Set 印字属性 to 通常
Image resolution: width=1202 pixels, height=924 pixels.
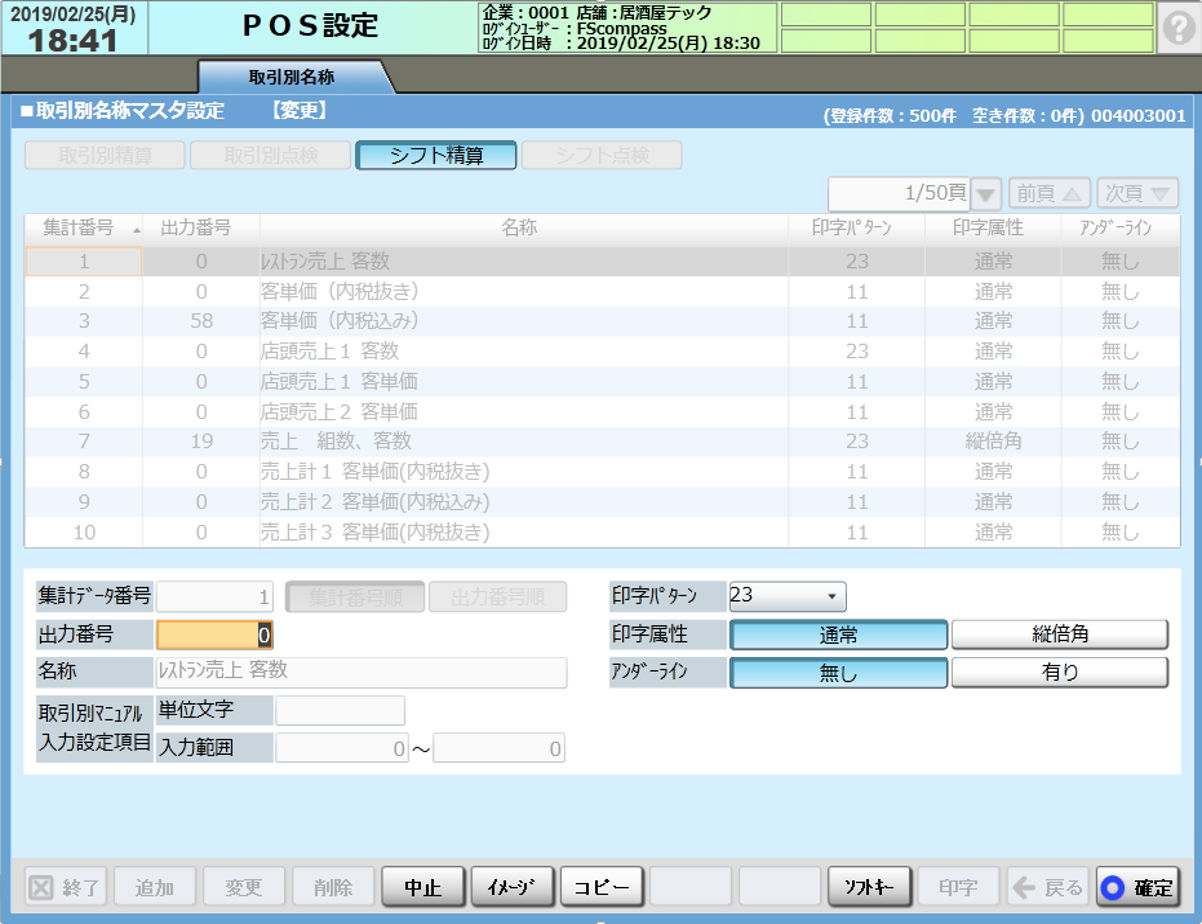click(x=839, y=635)
